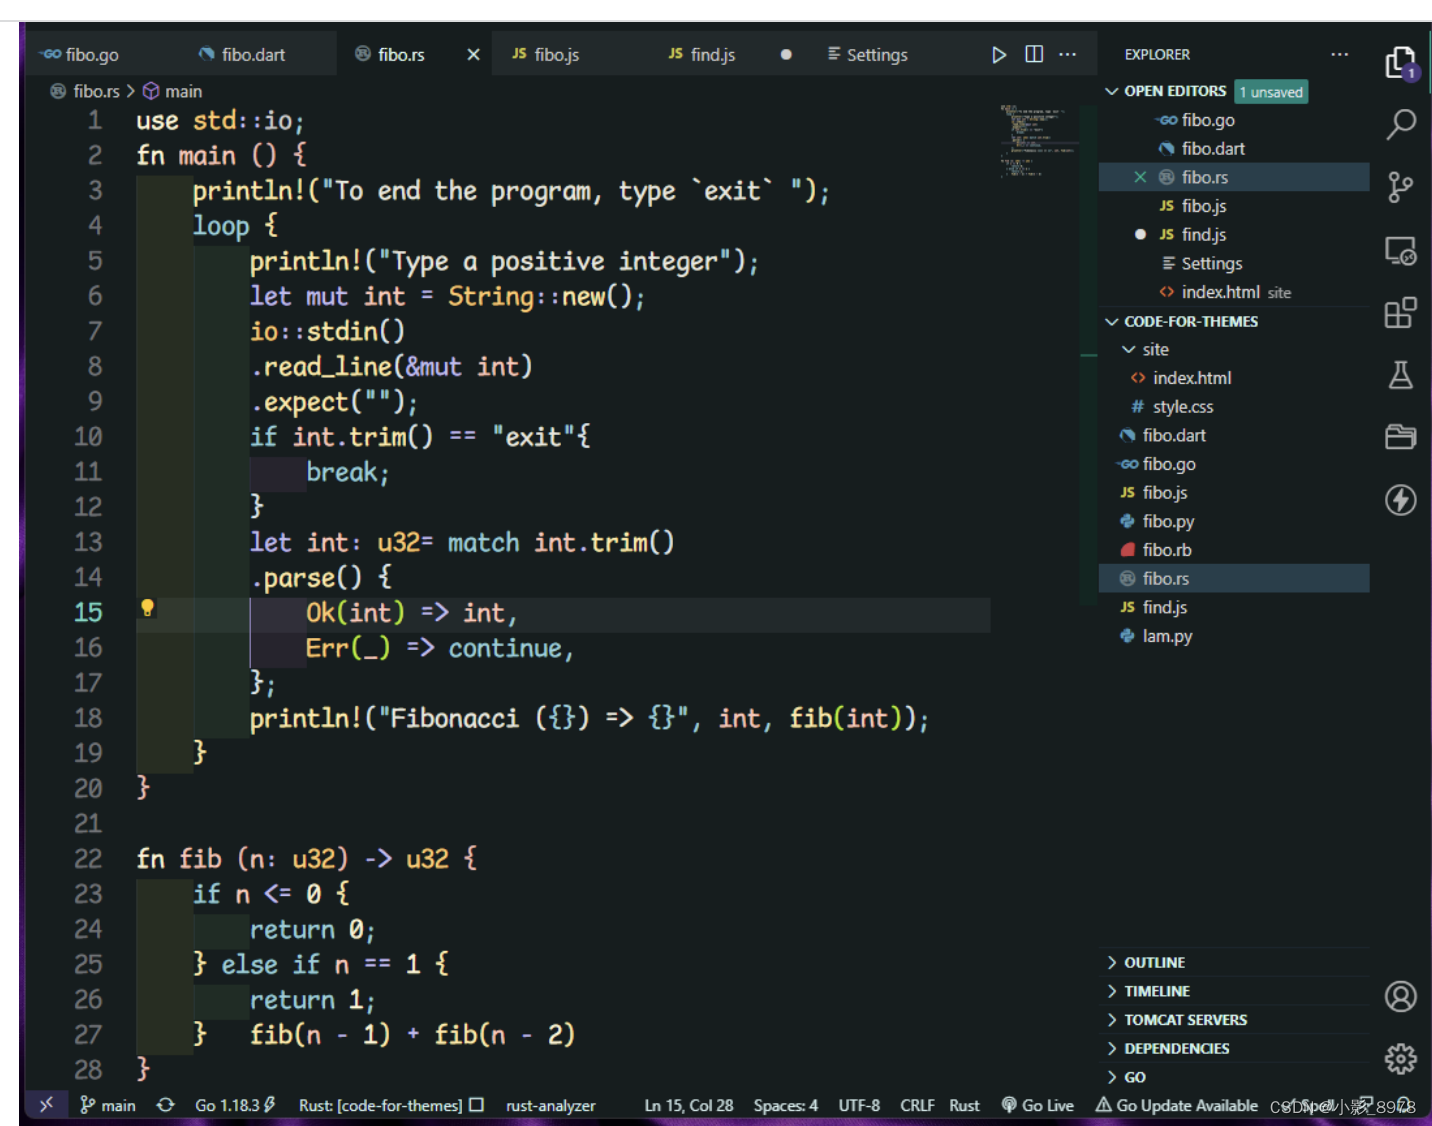Screen dimensions: 1432x1126
Task: Open the Source Control view
Action: coord(1400,188)
